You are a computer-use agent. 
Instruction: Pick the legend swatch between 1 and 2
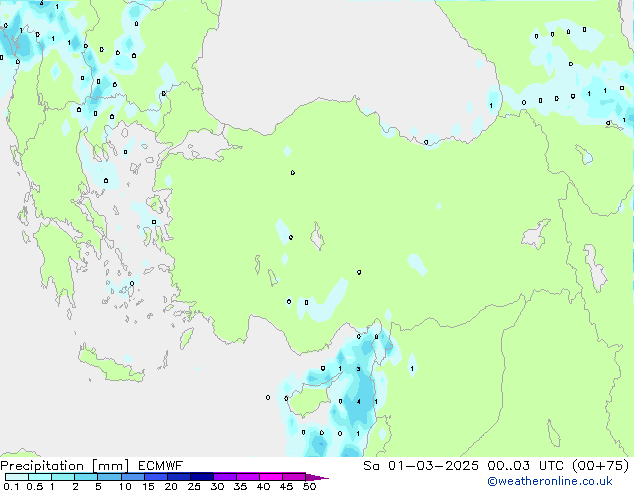[x=63, y=477]
